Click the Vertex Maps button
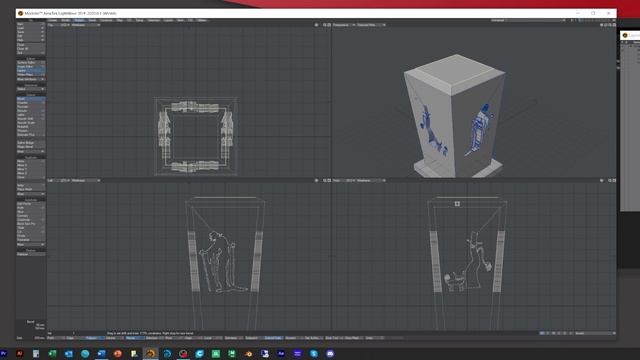 tap(31, 75)
